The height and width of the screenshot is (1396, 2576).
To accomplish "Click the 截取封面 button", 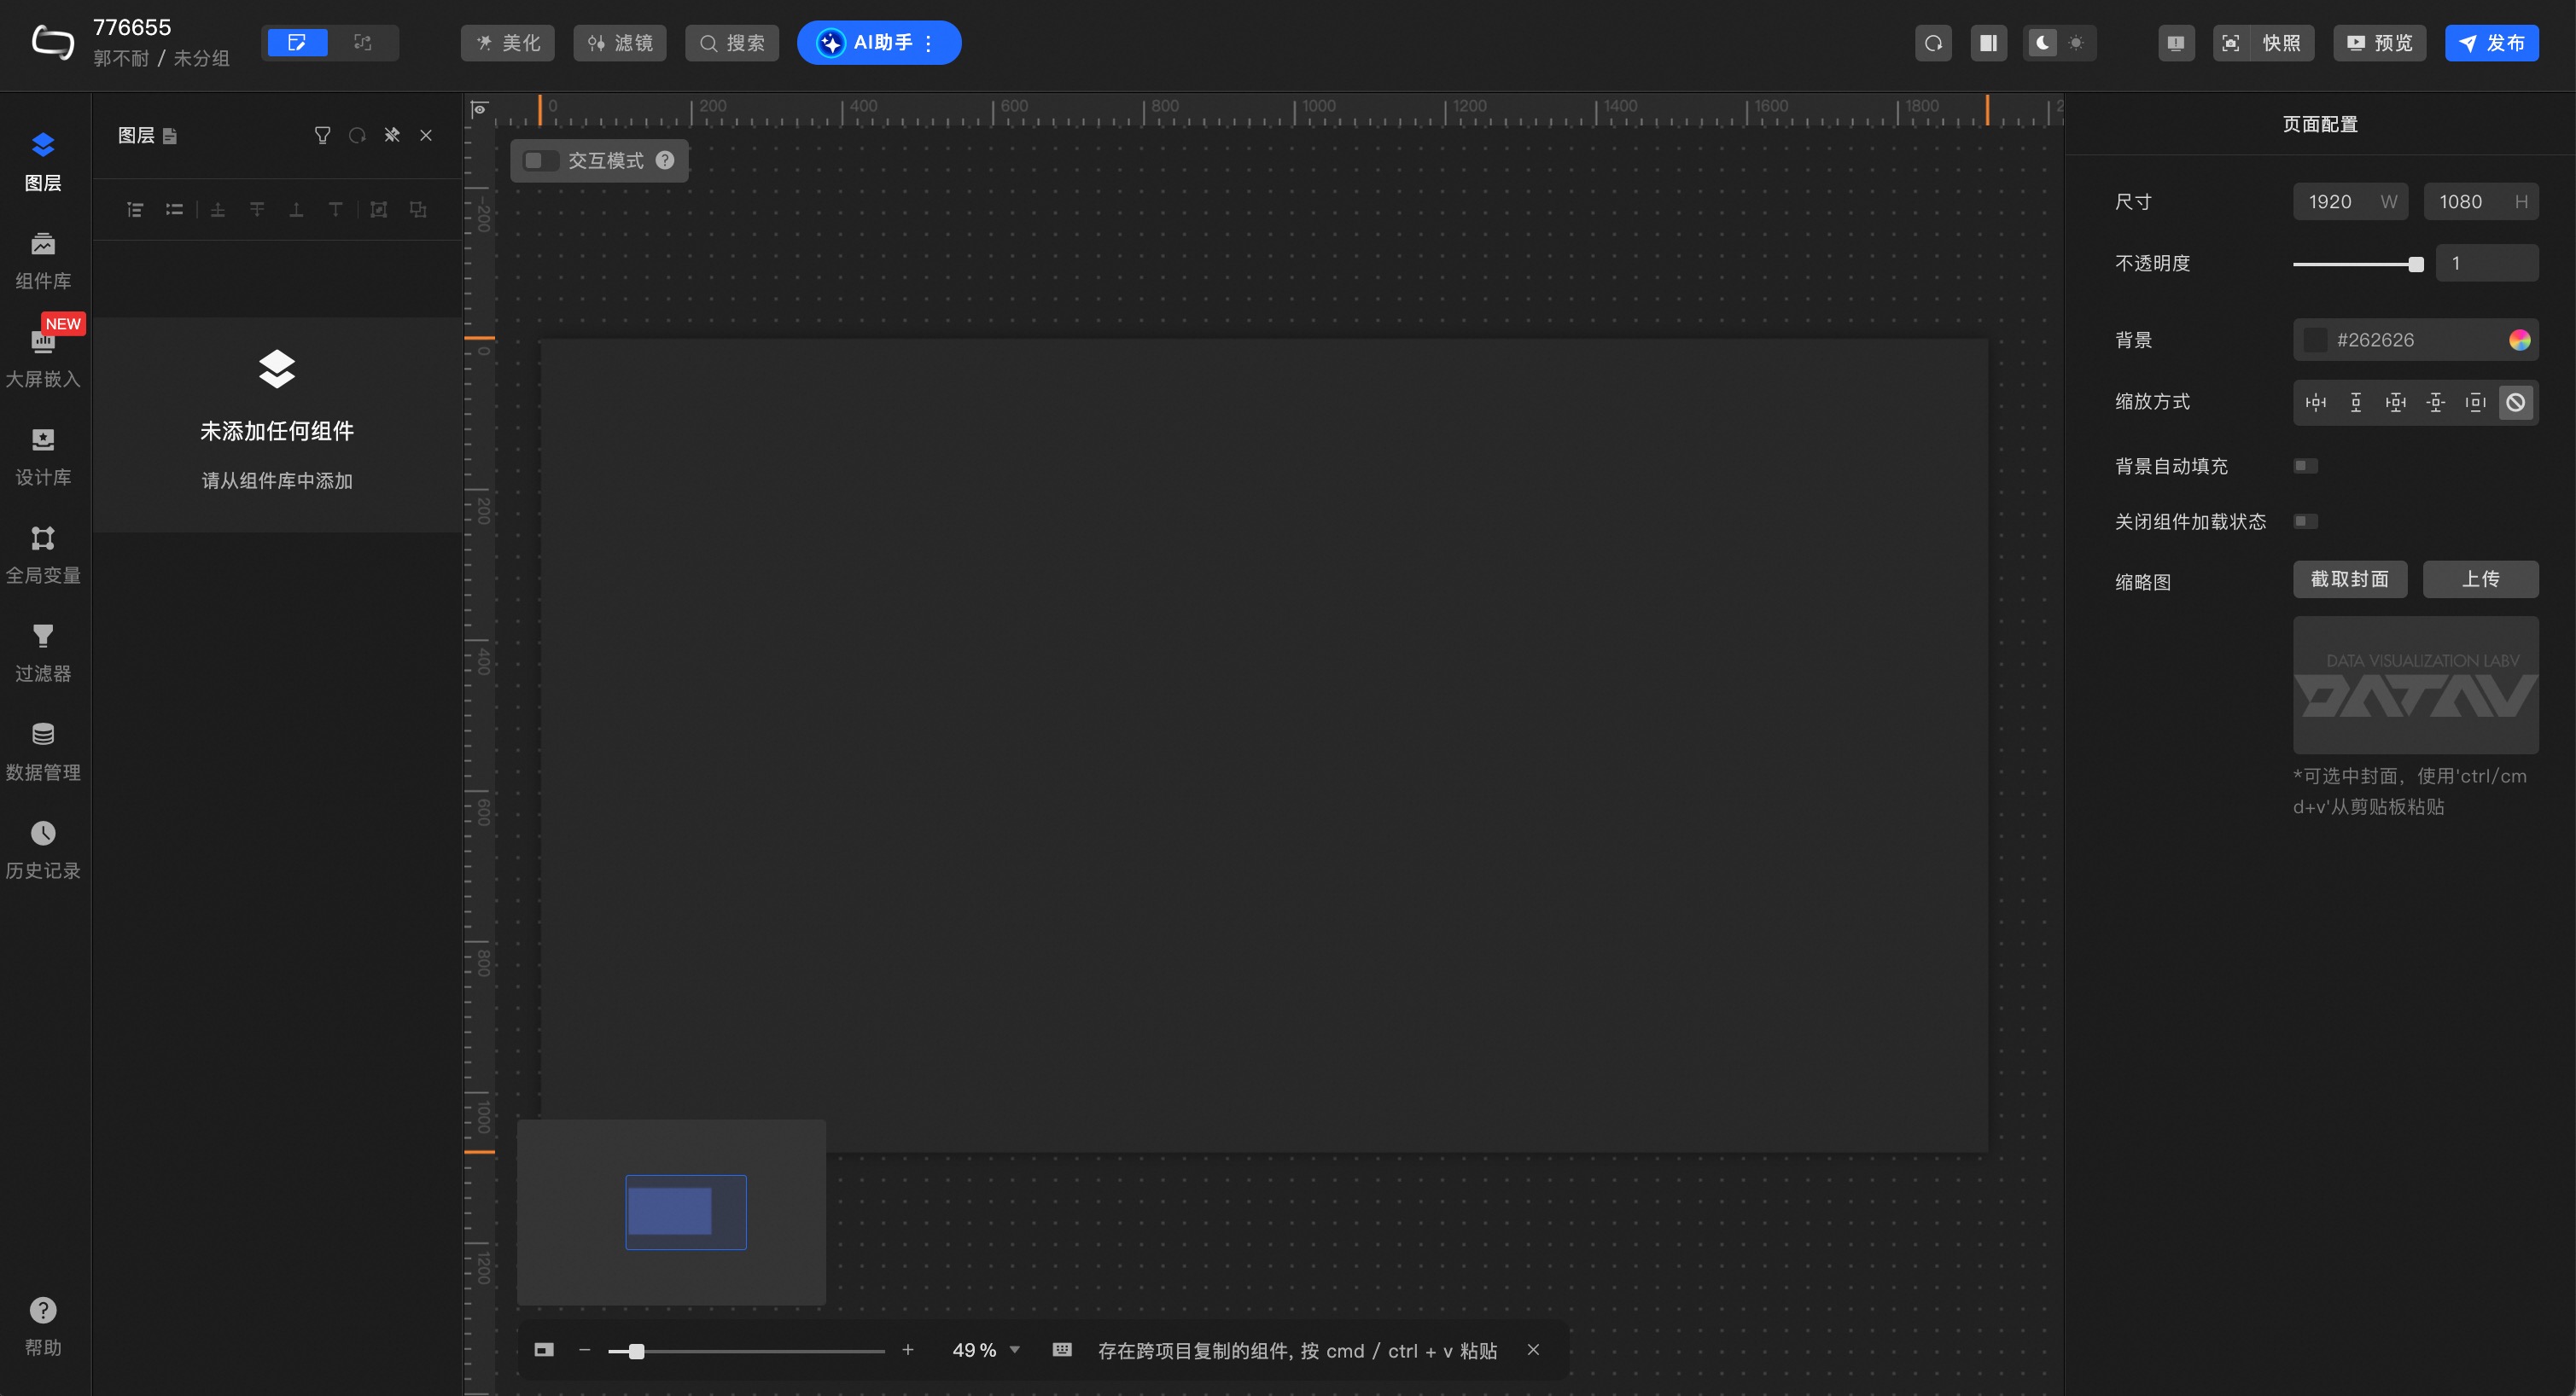I will 2349,579.
